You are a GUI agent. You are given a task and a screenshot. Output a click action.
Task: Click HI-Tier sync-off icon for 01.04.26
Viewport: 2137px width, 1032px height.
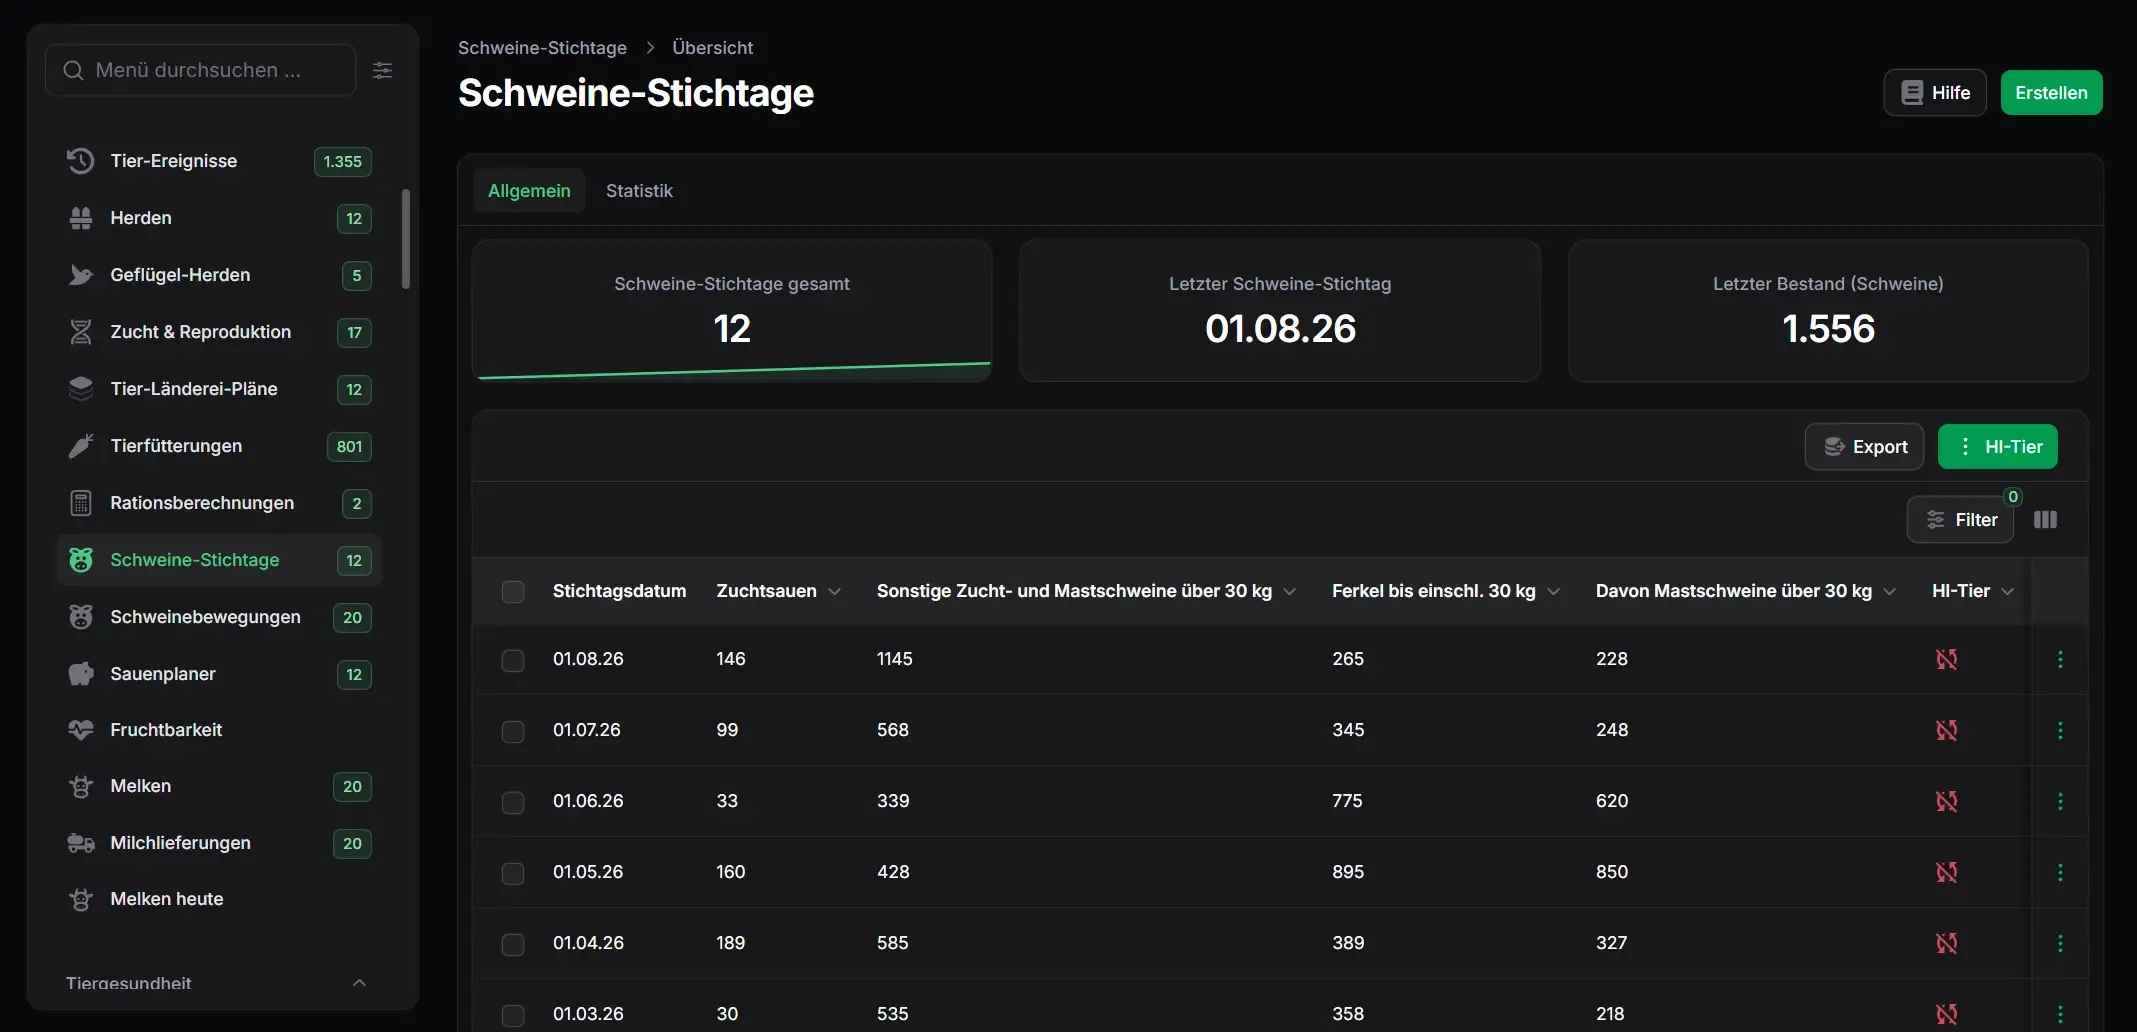pos(1946,943)
